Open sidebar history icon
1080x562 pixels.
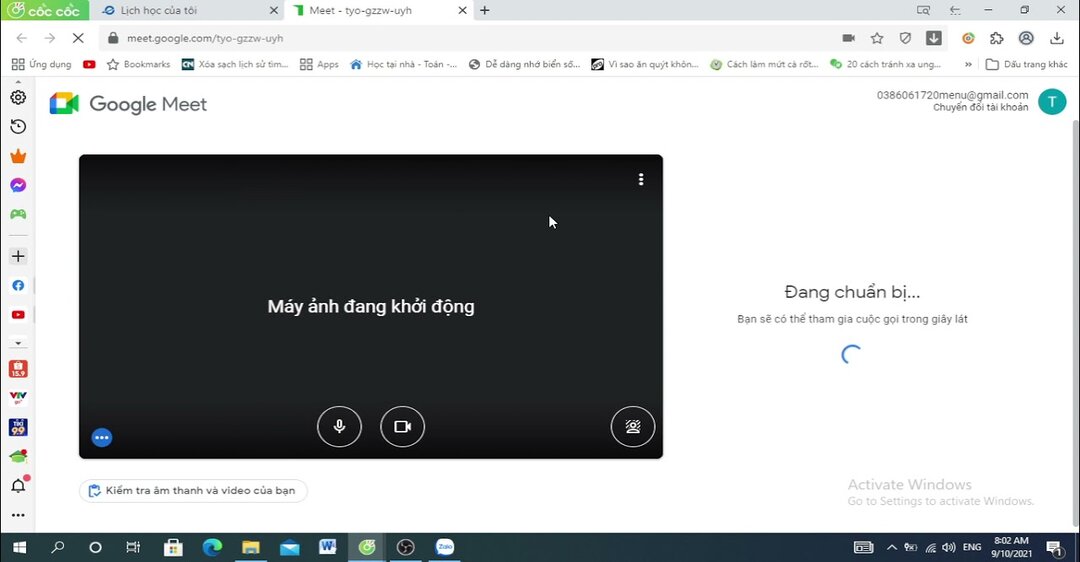19,127
